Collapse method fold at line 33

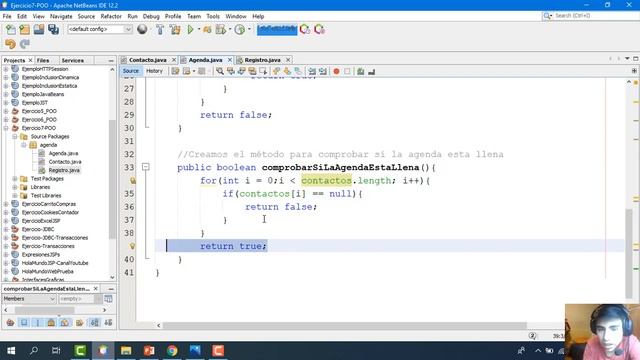(x=145, y=167)
